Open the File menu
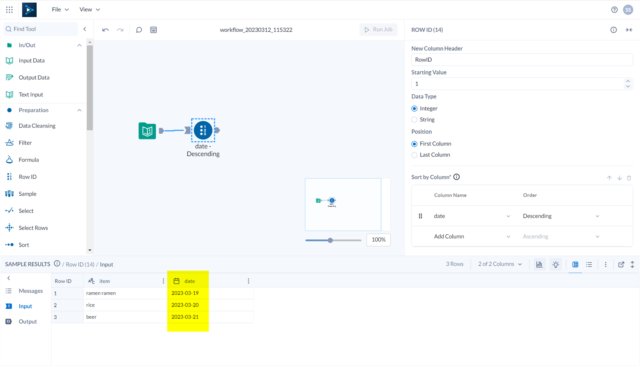The image size is (640, 366). tap(60, 9)
